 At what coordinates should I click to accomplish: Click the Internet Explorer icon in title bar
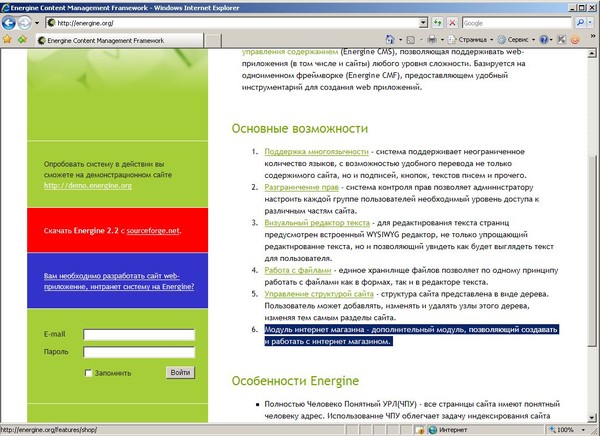tap(5, 8)
